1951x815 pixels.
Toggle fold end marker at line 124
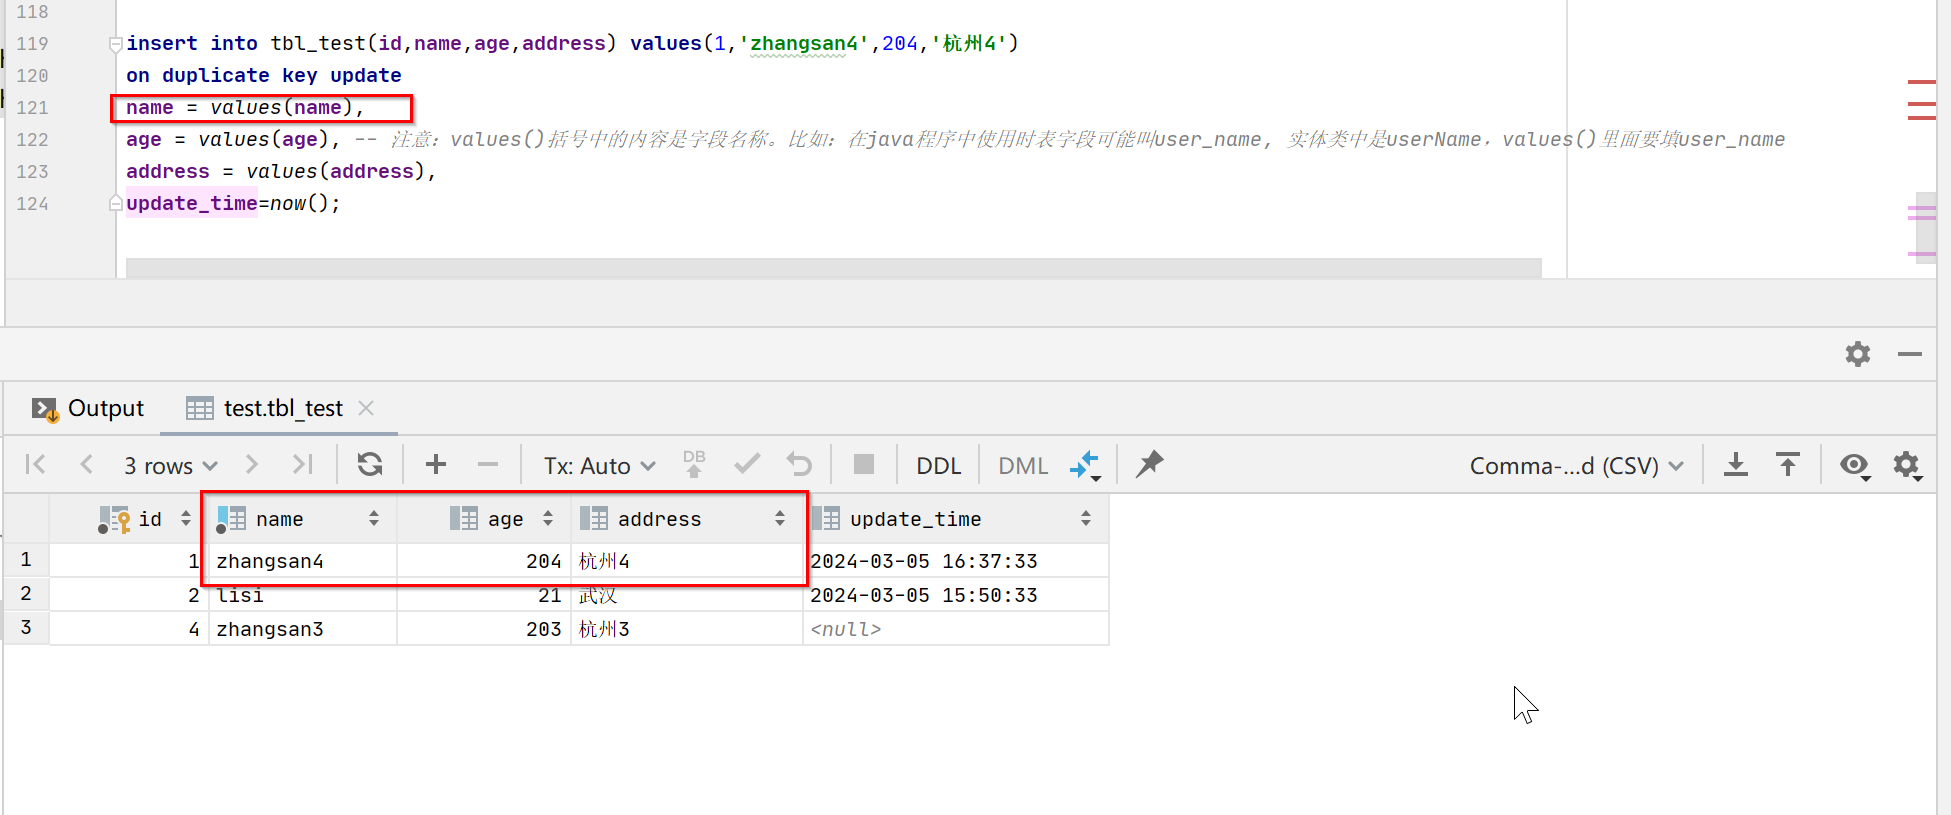[116, 204]
